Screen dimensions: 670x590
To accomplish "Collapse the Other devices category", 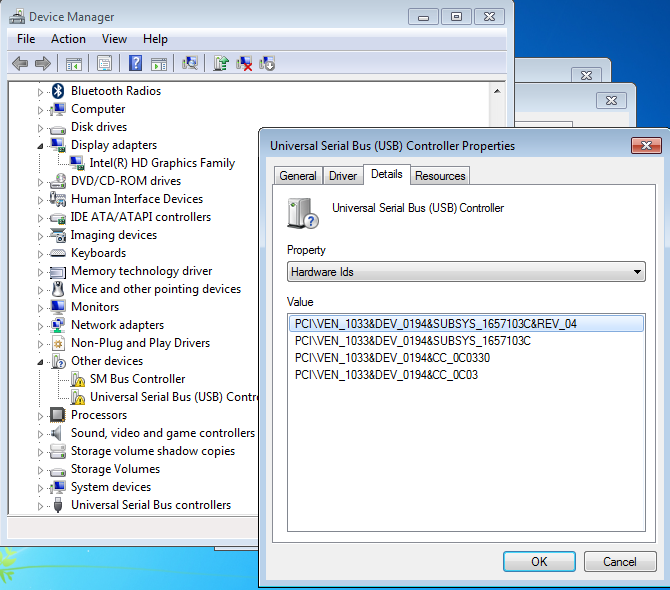I will tap(41, 361).
